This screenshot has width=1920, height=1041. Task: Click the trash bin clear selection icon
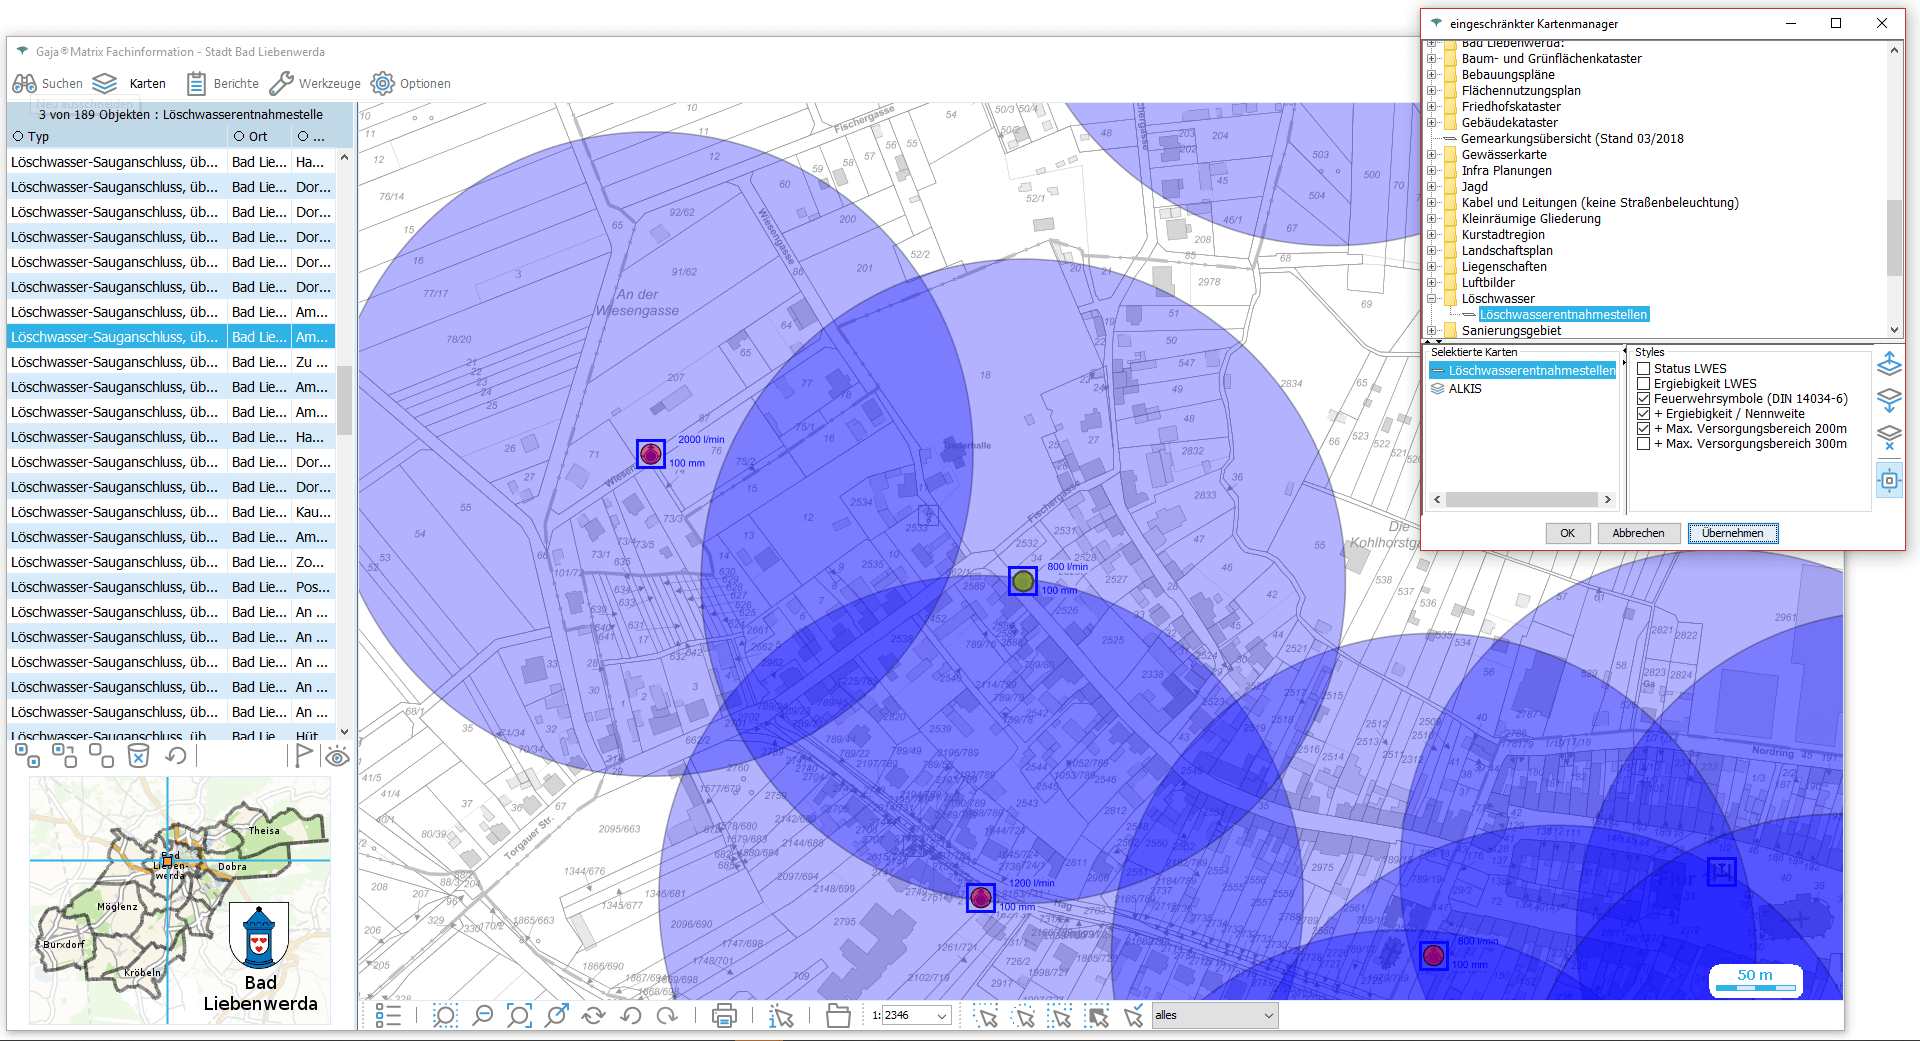[138, 756]
